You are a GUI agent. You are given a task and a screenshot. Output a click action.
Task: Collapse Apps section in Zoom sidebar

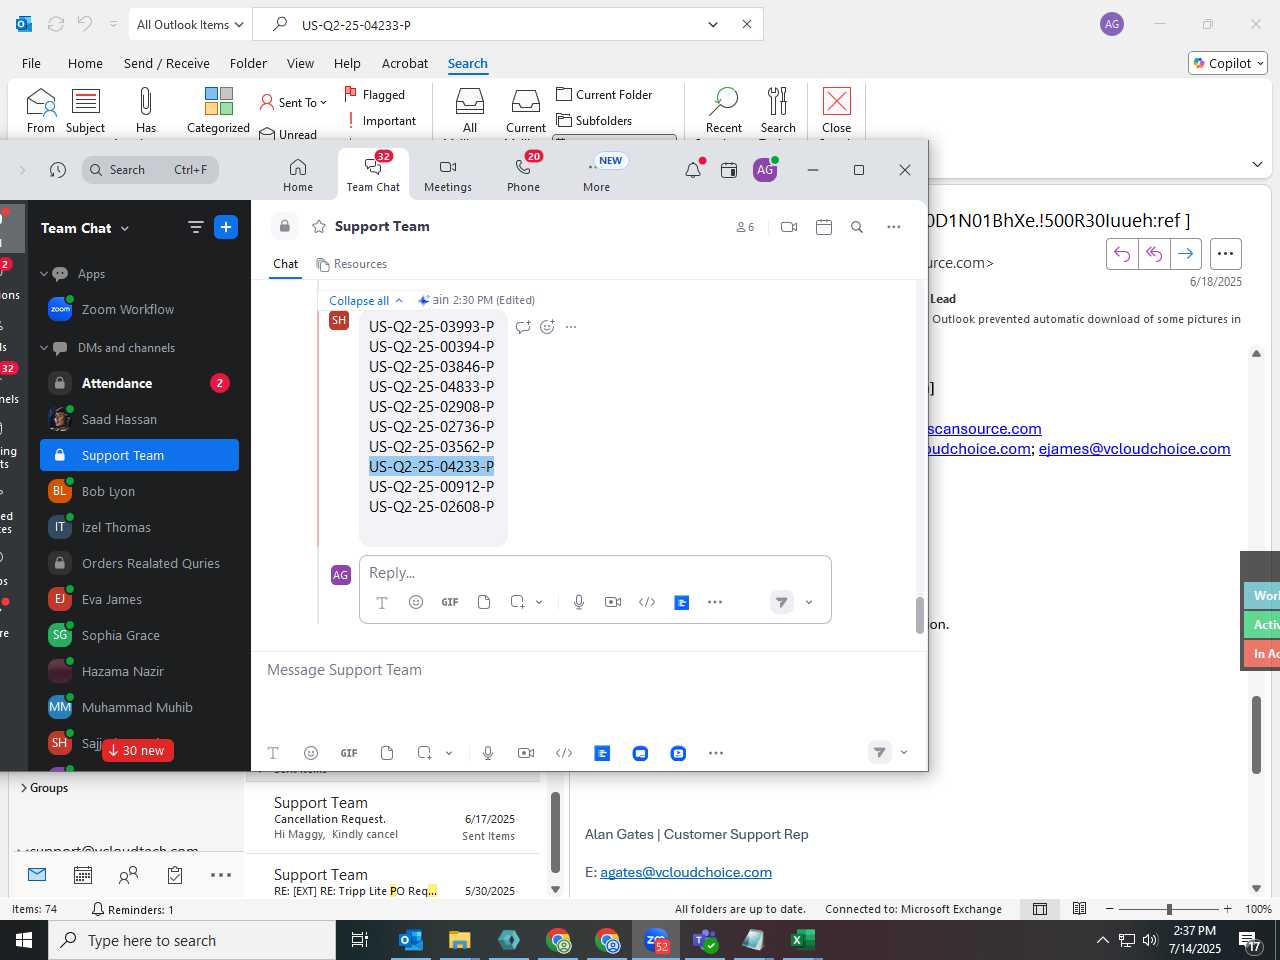coord(44,274)
